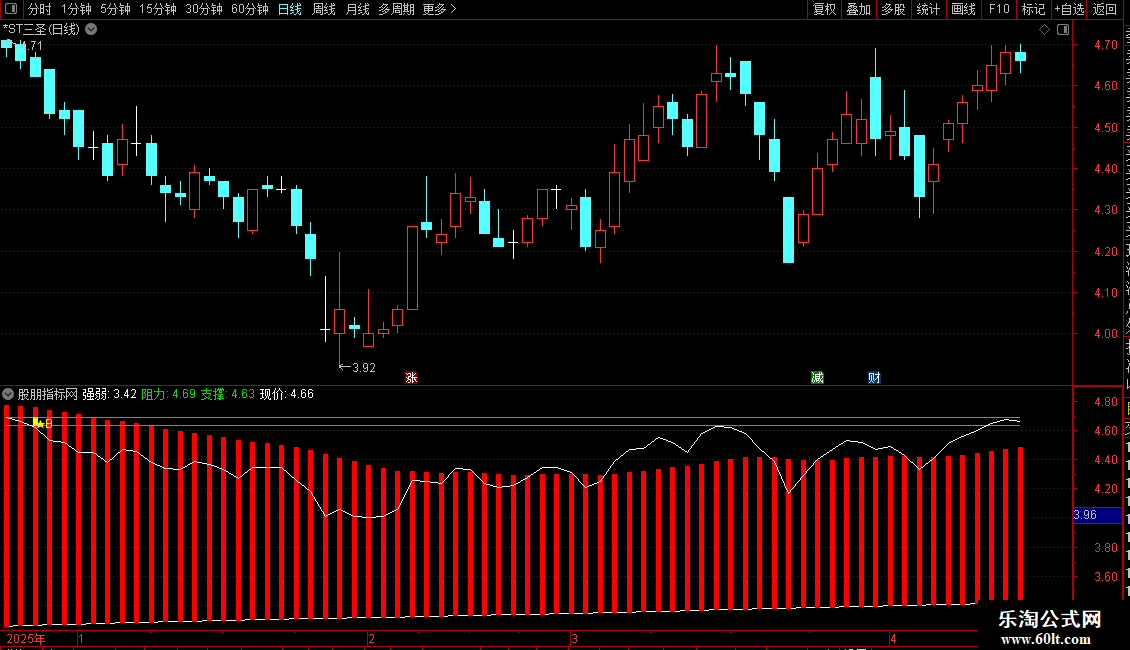
Task: Click the 强弱: 3.42 indicator value
Action: point(110,394)
